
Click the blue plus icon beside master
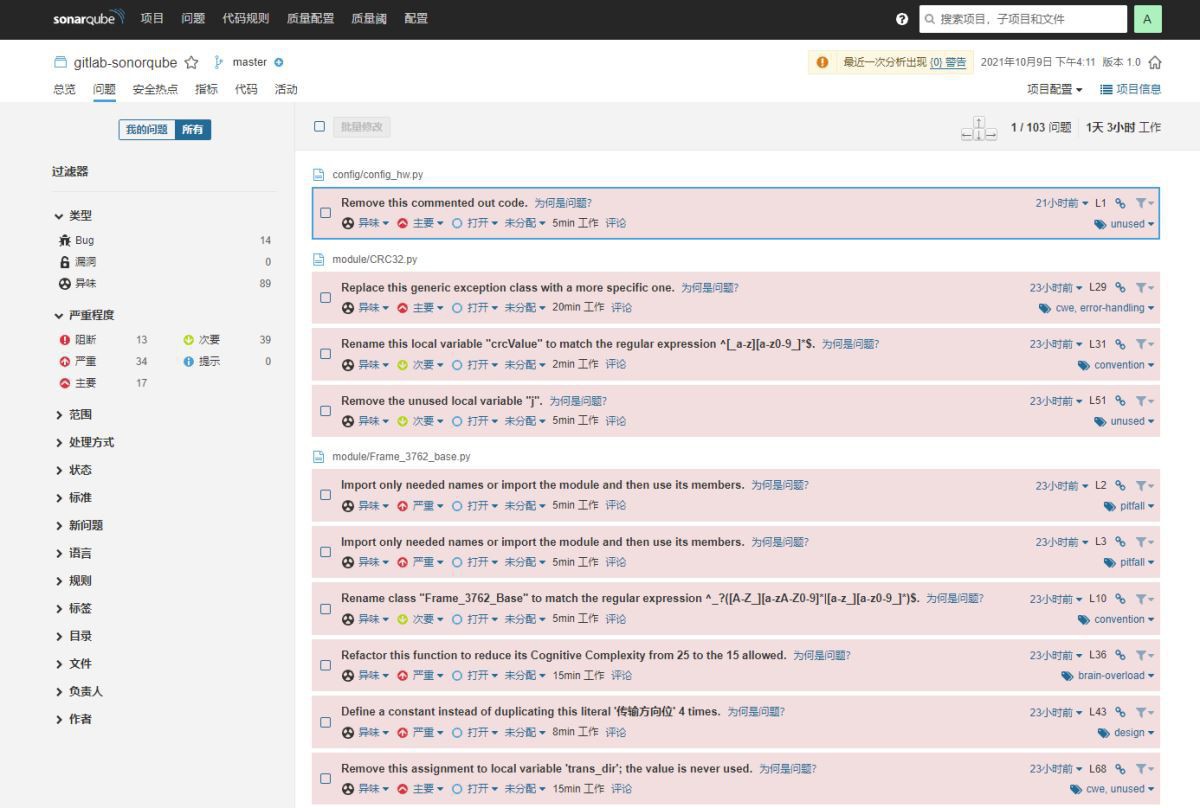click(279, 62)
